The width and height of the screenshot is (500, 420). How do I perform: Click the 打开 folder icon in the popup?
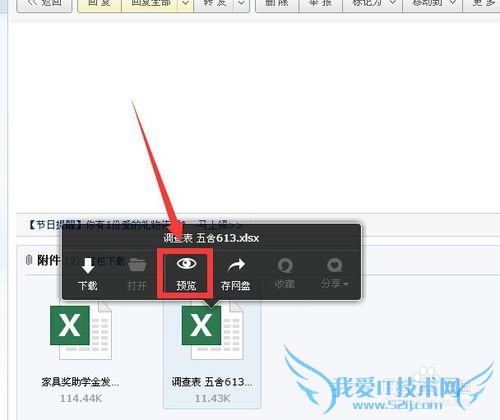(137, 265)
